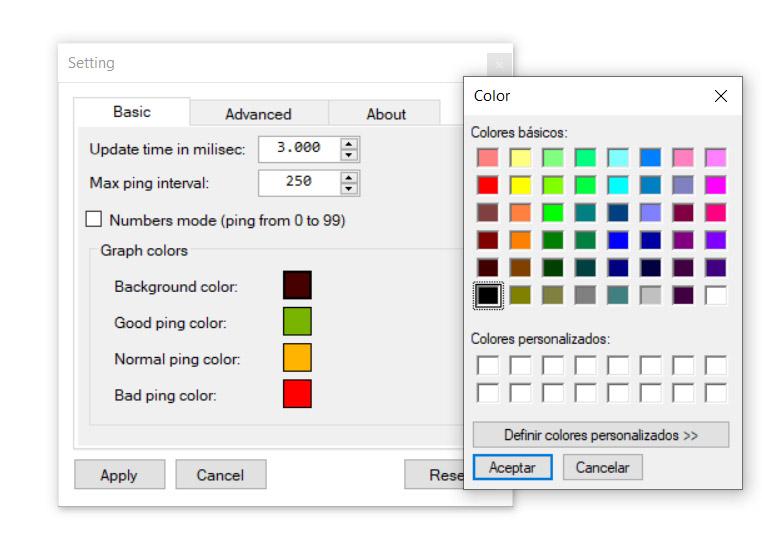Pick the Bad ping color swatch
The width and height of the screenshot is (762, 534).
pos(297,394)
